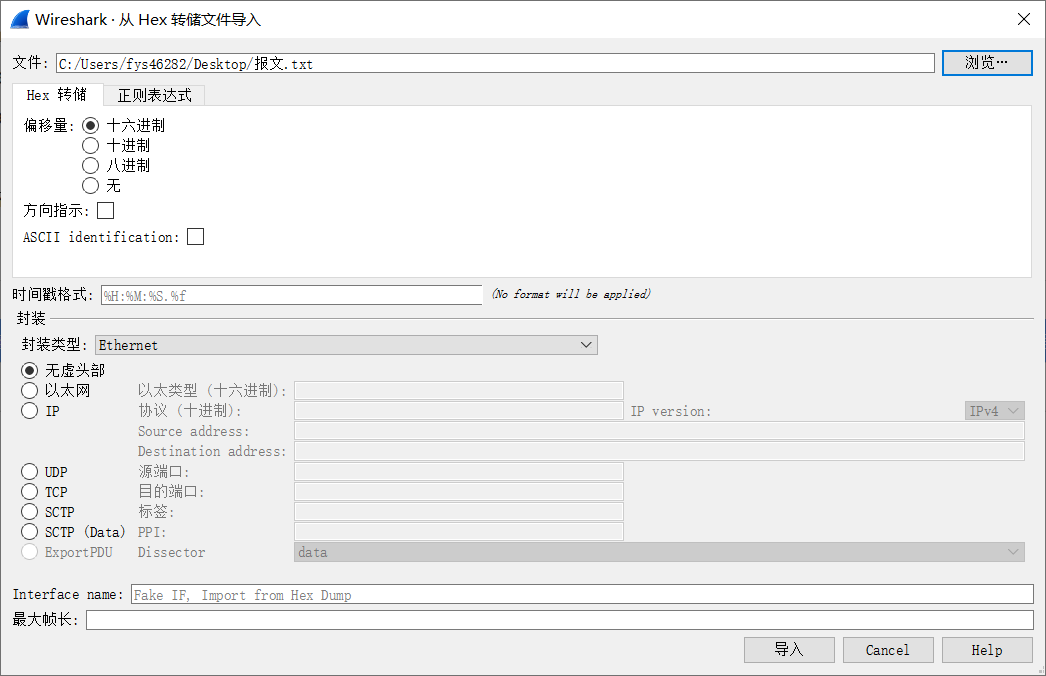Viewport: 1046px width, 676px height.
Task: Click the "(No format will be applied)" text
Action: coord(571,294)
